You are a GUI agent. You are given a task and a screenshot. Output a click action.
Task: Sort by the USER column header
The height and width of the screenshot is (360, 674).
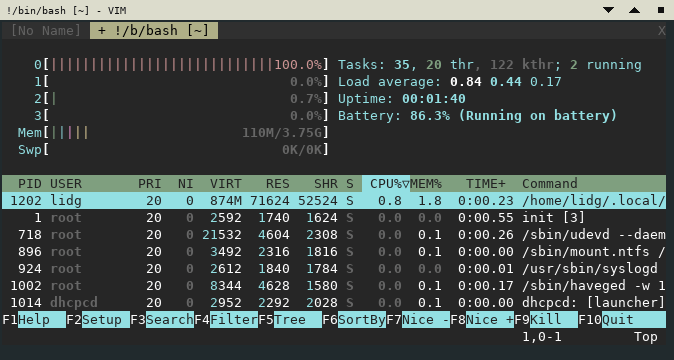tap(66, 184)
